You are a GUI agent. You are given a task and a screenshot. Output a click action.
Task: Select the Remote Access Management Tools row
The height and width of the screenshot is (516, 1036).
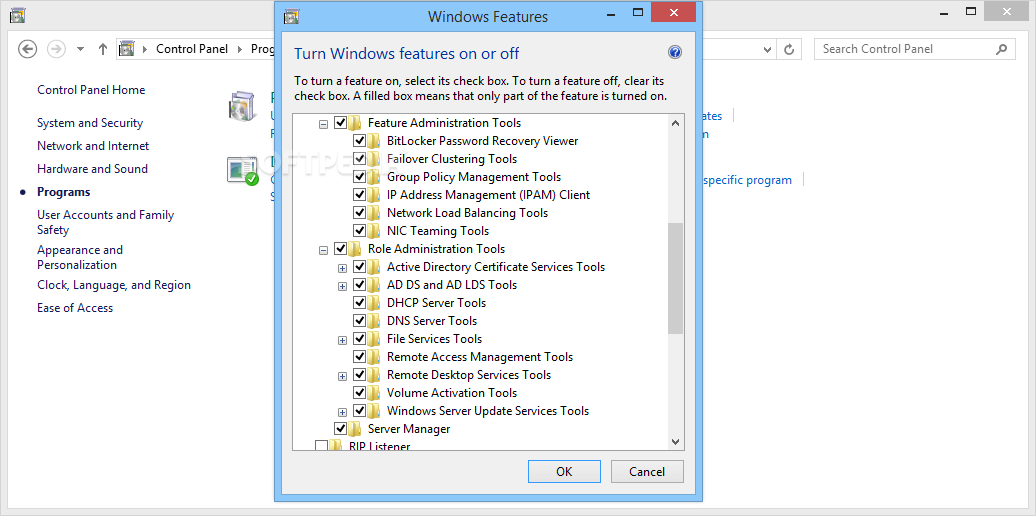point(480,357)
